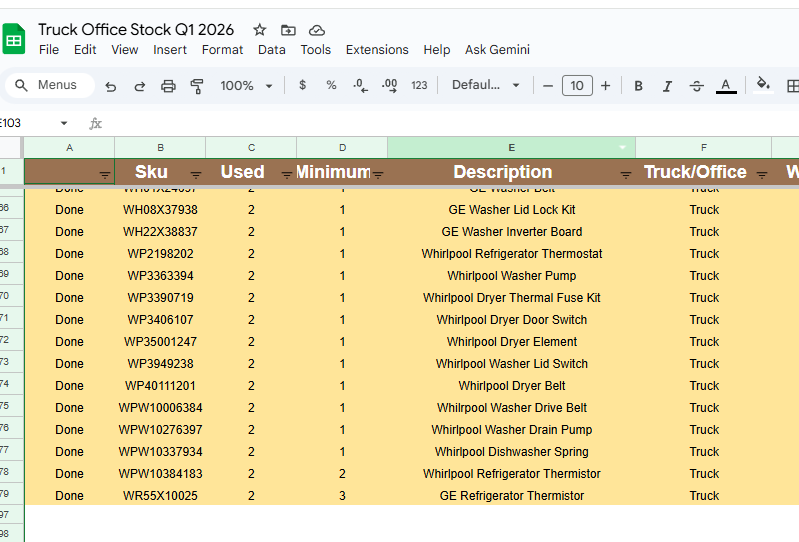Open the Format menu
The height and width of the screenshot is (542, 799).
click(x=222, y=50)
